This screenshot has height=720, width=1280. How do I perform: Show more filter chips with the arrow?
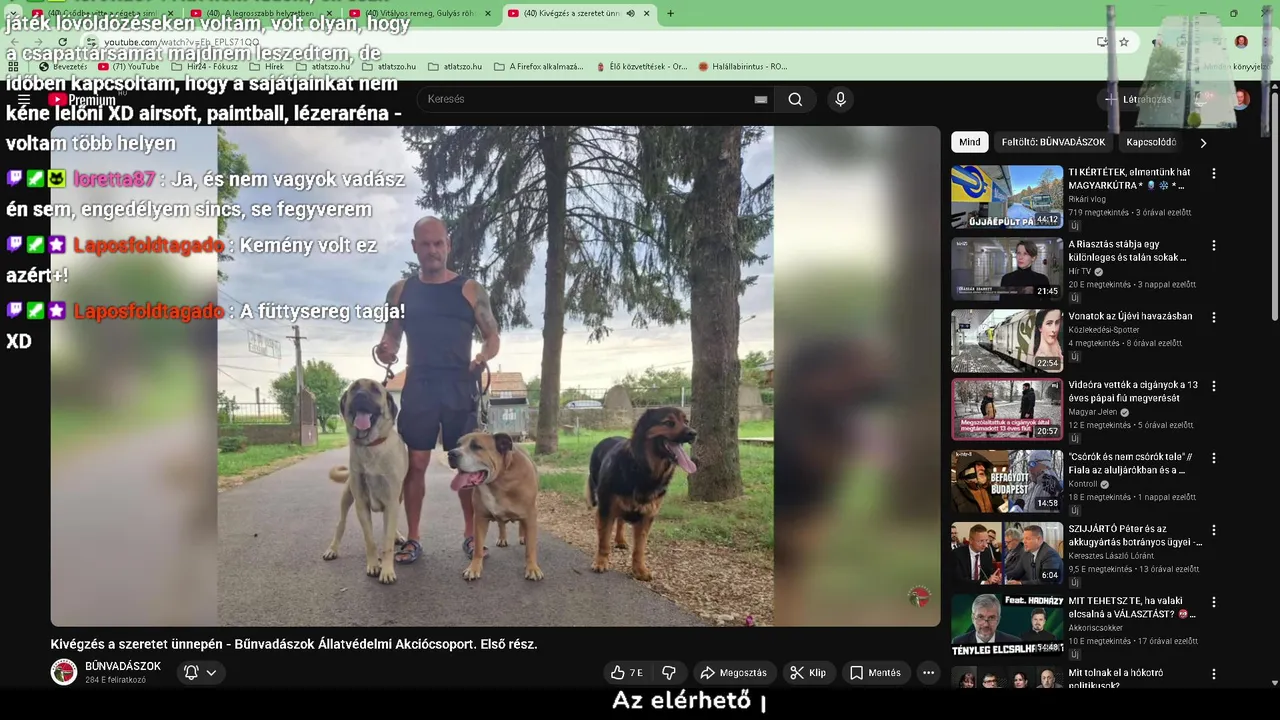click(x=1203, y=143)
